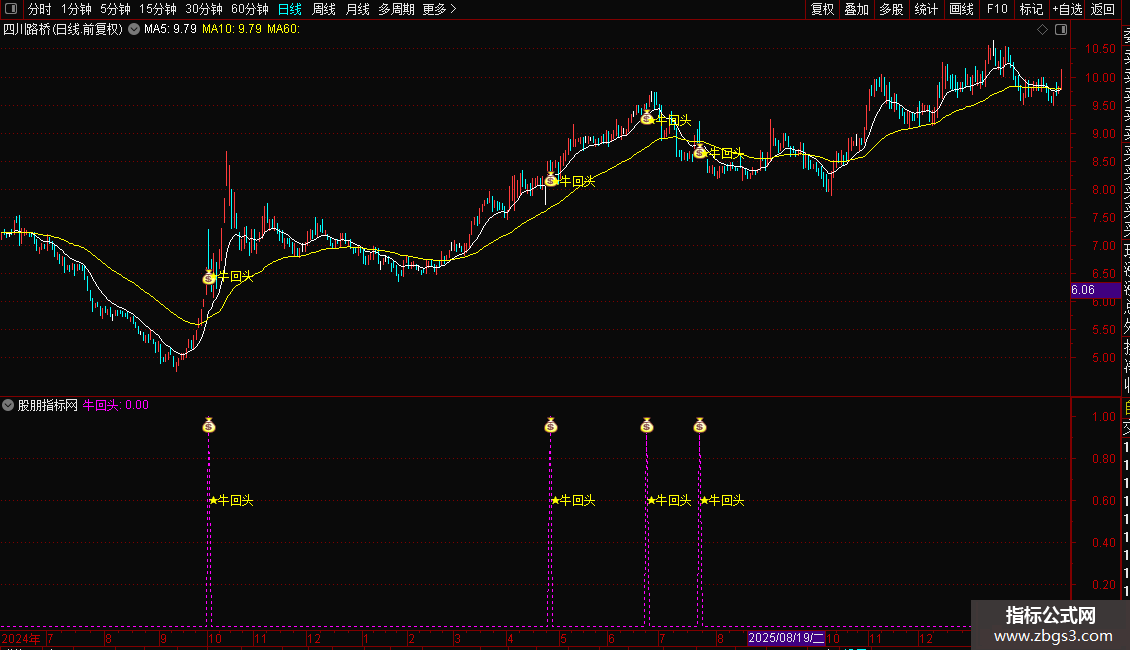Open 多周期 multi-period view

[396, 9]
